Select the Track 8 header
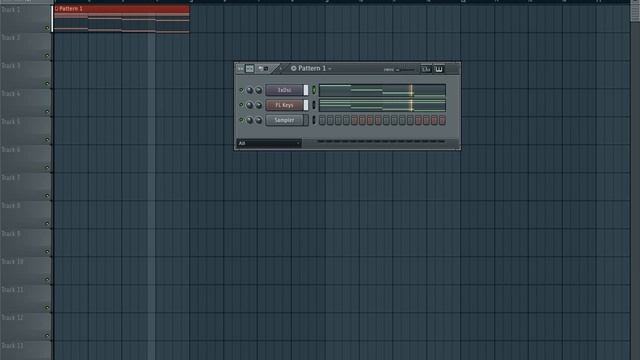 click(x=26, y=215)
